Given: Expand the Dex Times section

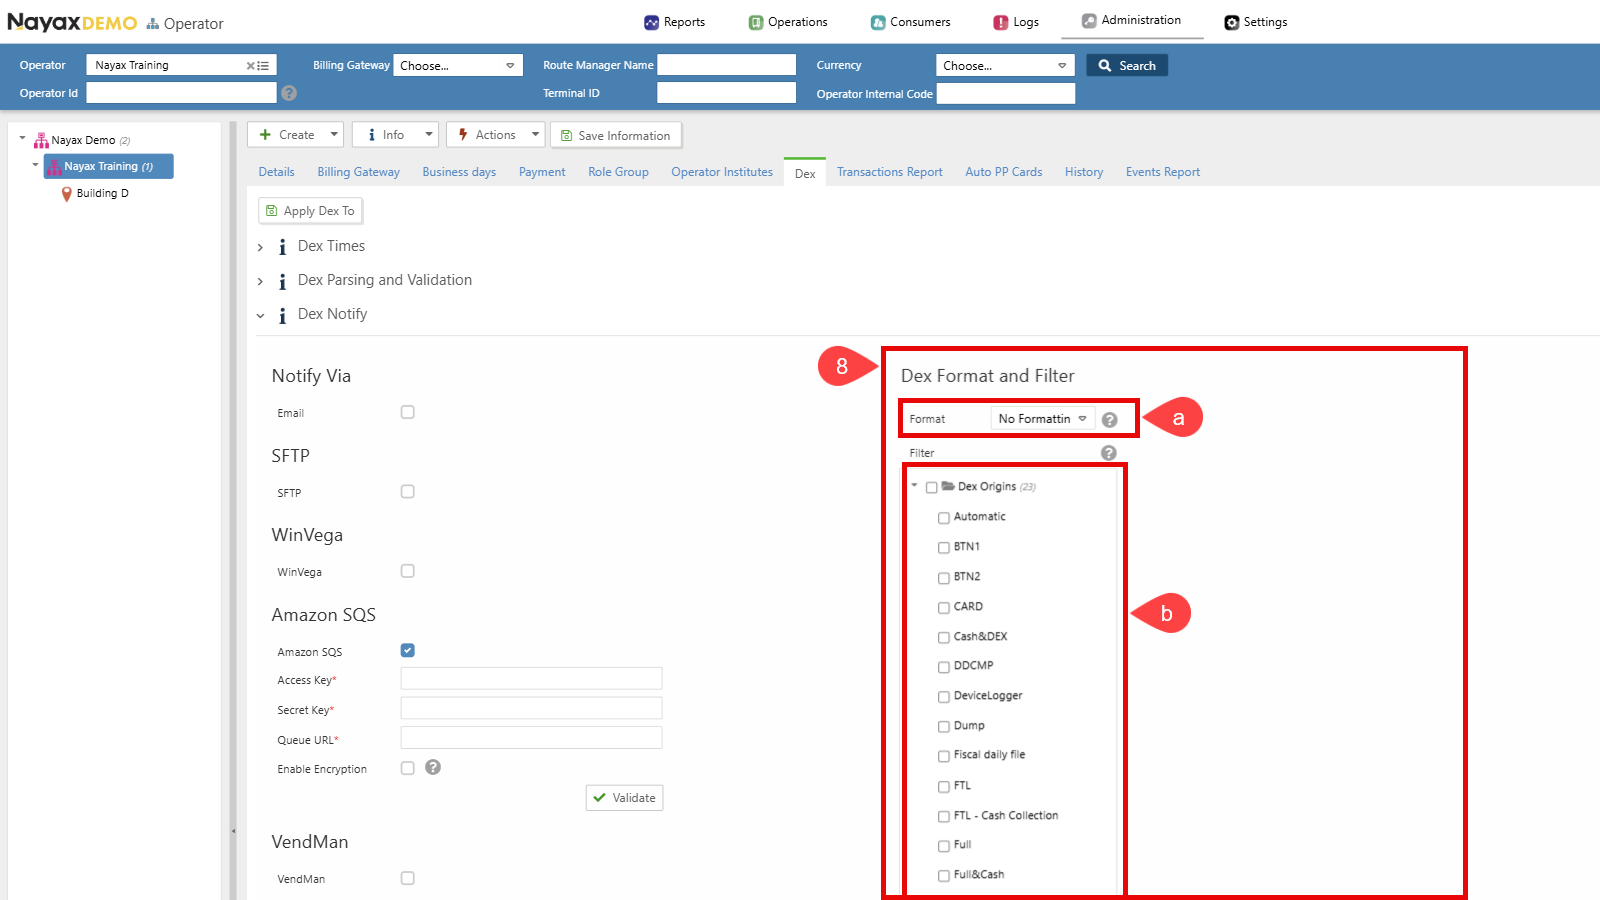Looking at the screenshot, I should [x=260, y=247].
